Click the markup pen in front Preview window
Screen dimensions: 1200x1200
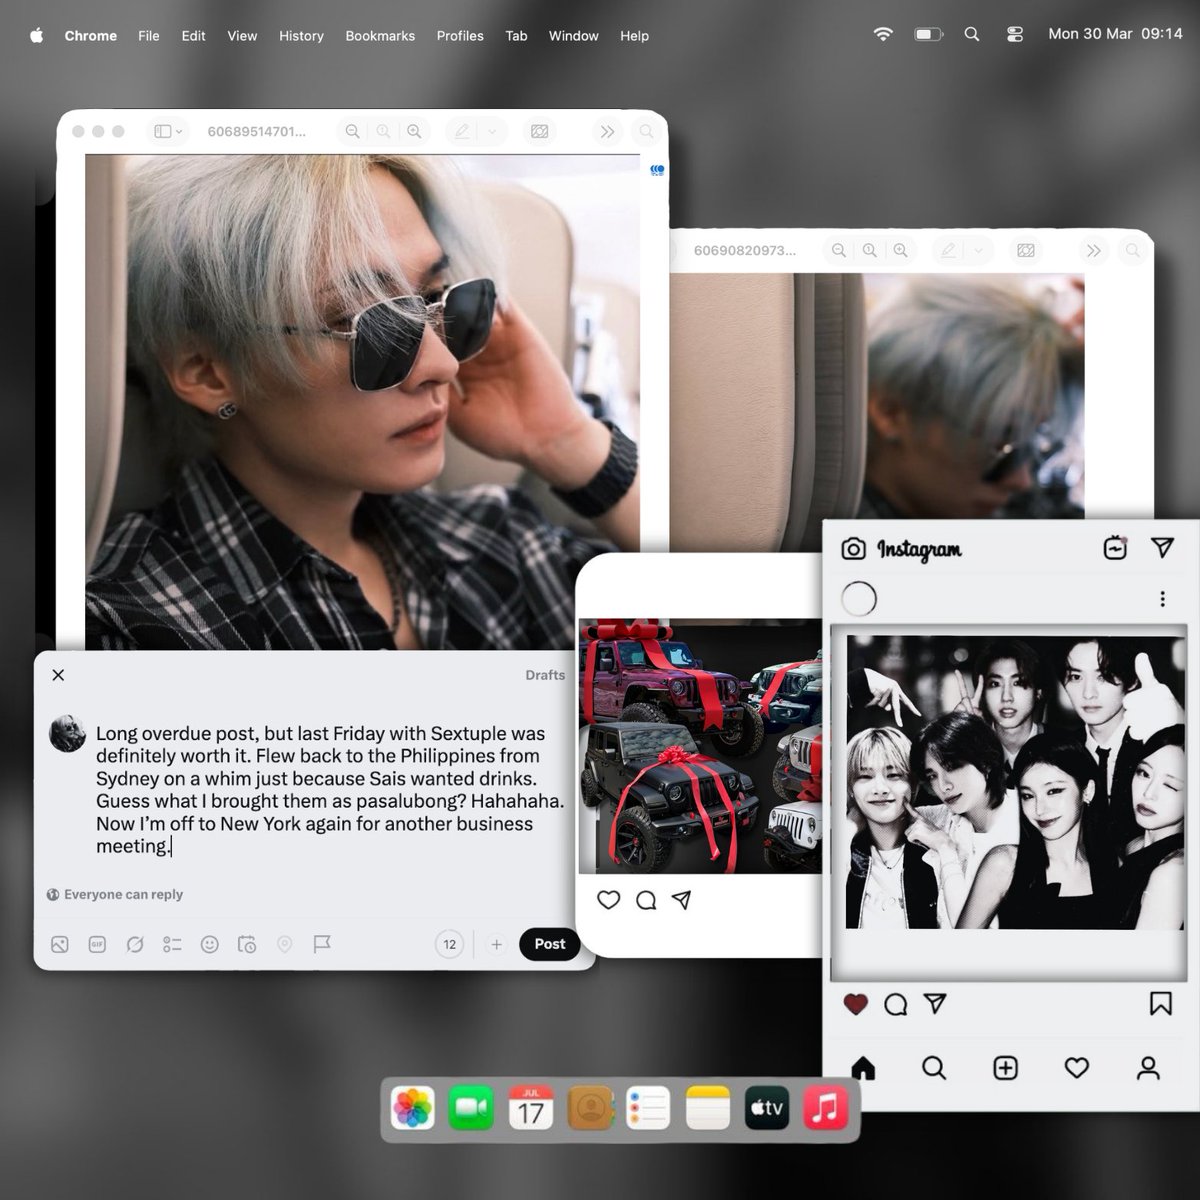(461, 131)
